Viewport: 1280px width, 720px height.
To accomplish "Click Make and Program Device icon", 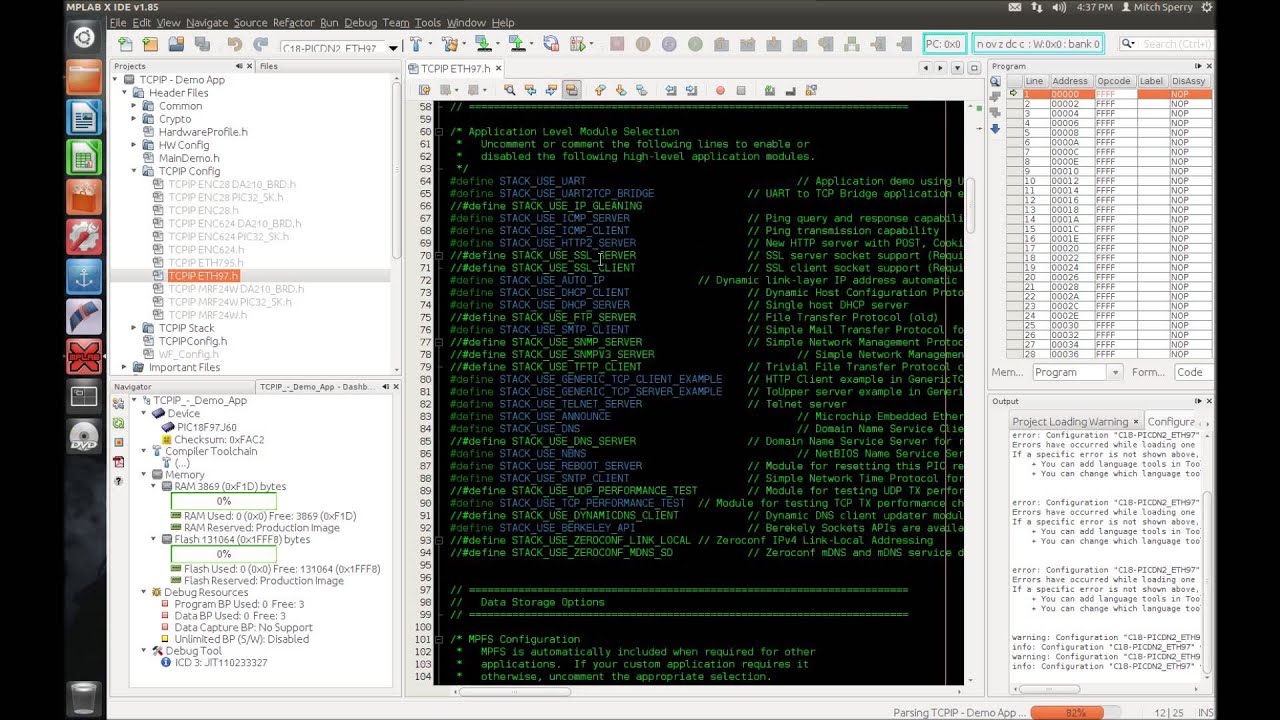I will click(x=484, y=44).
